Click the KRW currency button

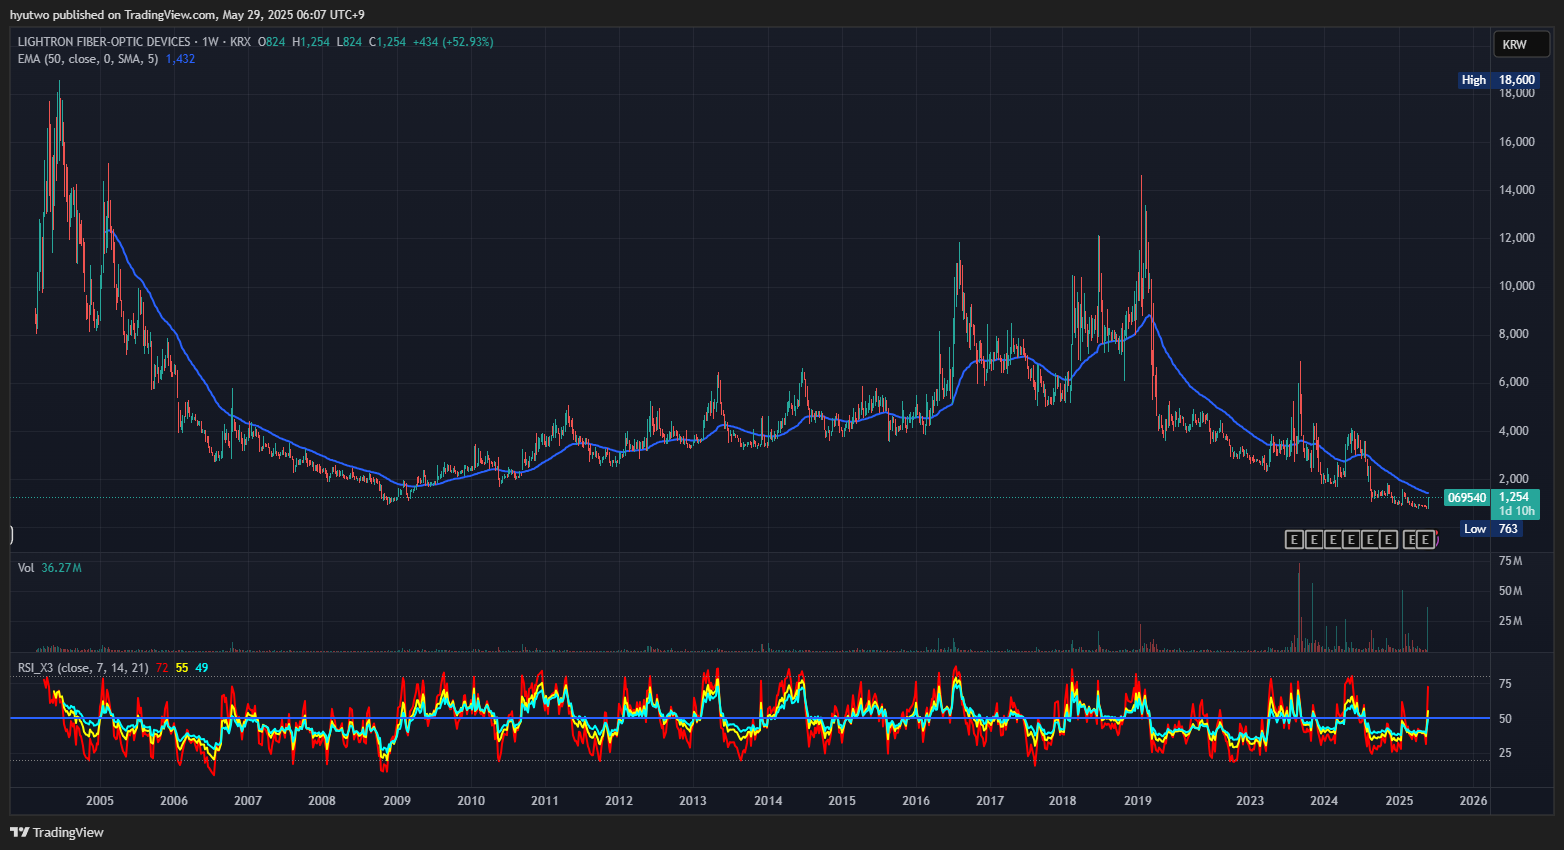[x=1521, y=44]
